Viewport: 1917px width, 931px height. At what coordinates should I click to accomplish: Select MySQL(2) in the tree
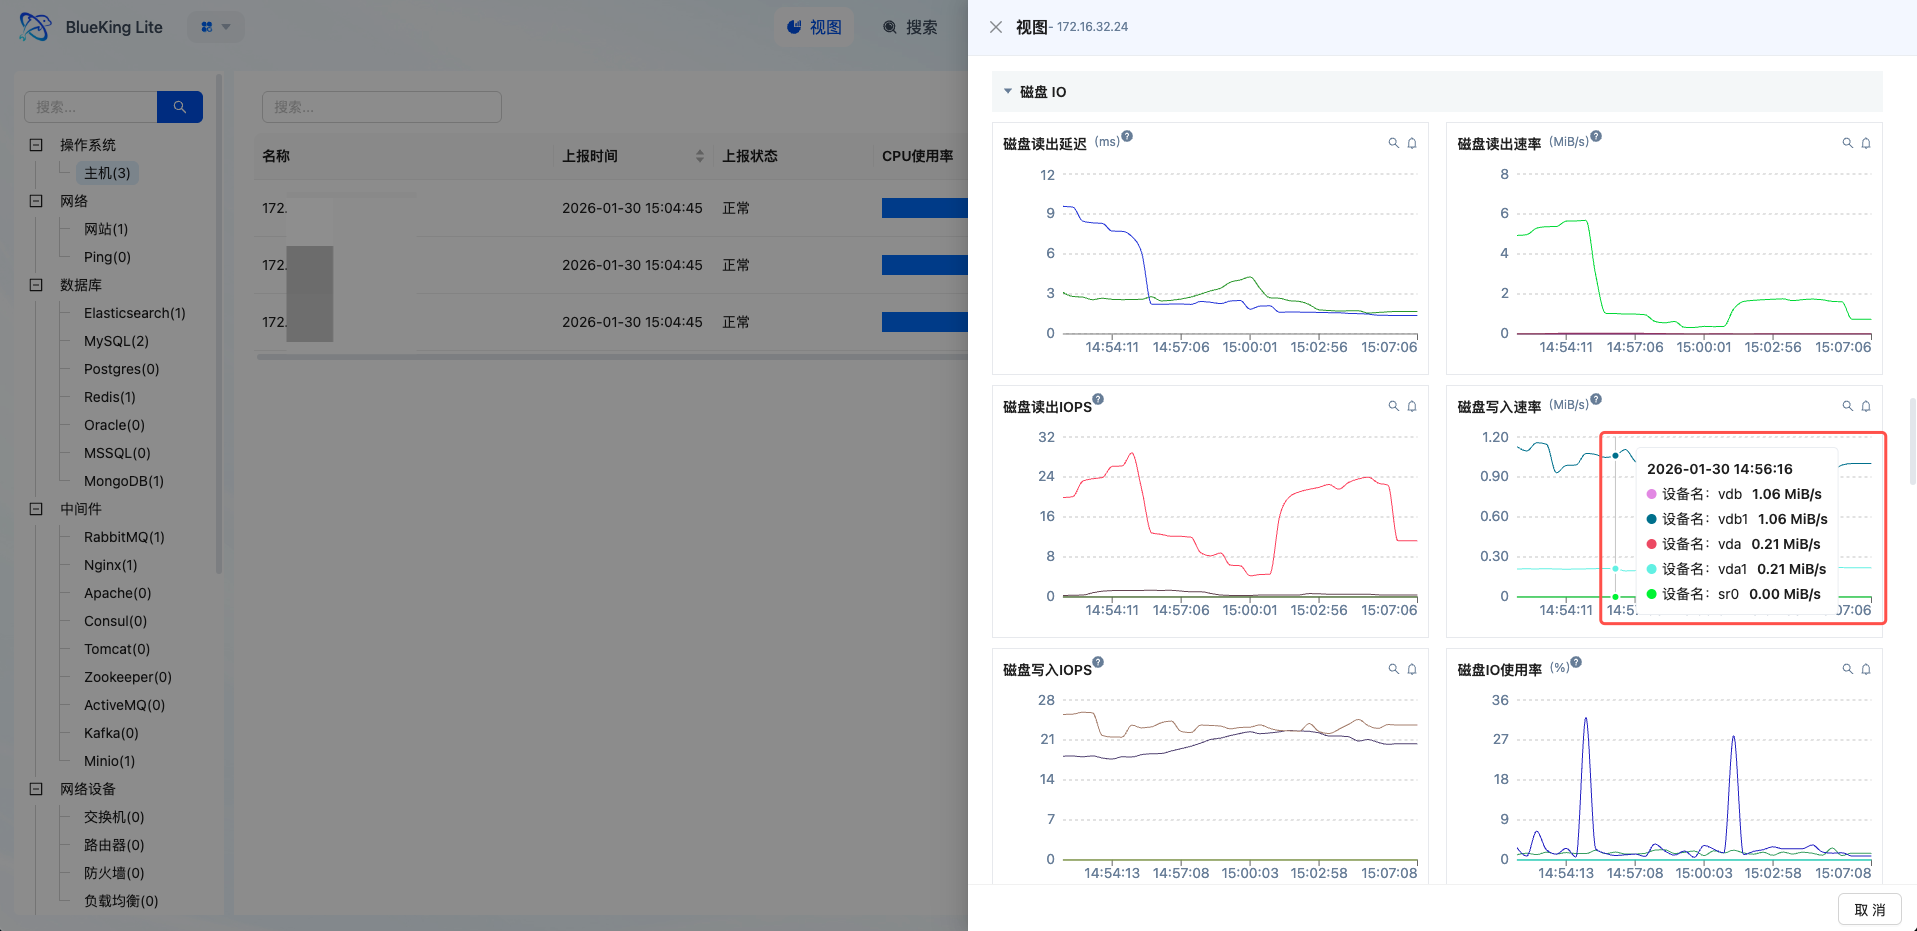coord(116,341)
